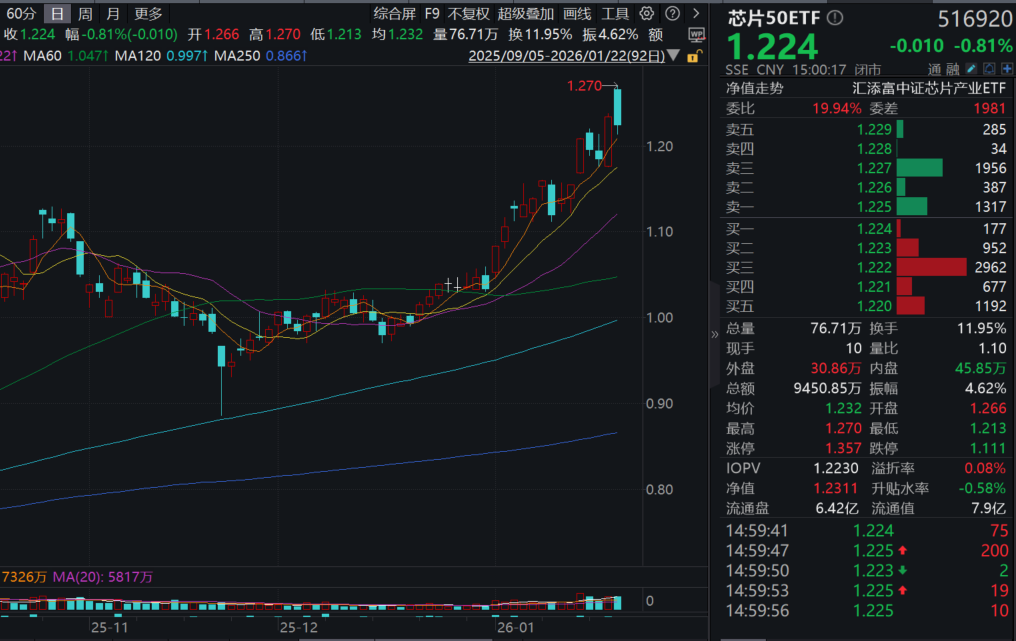1016x641 pixels.
Task: Click the info circle next to 芯片50ETF title
Action: (834, 16)
